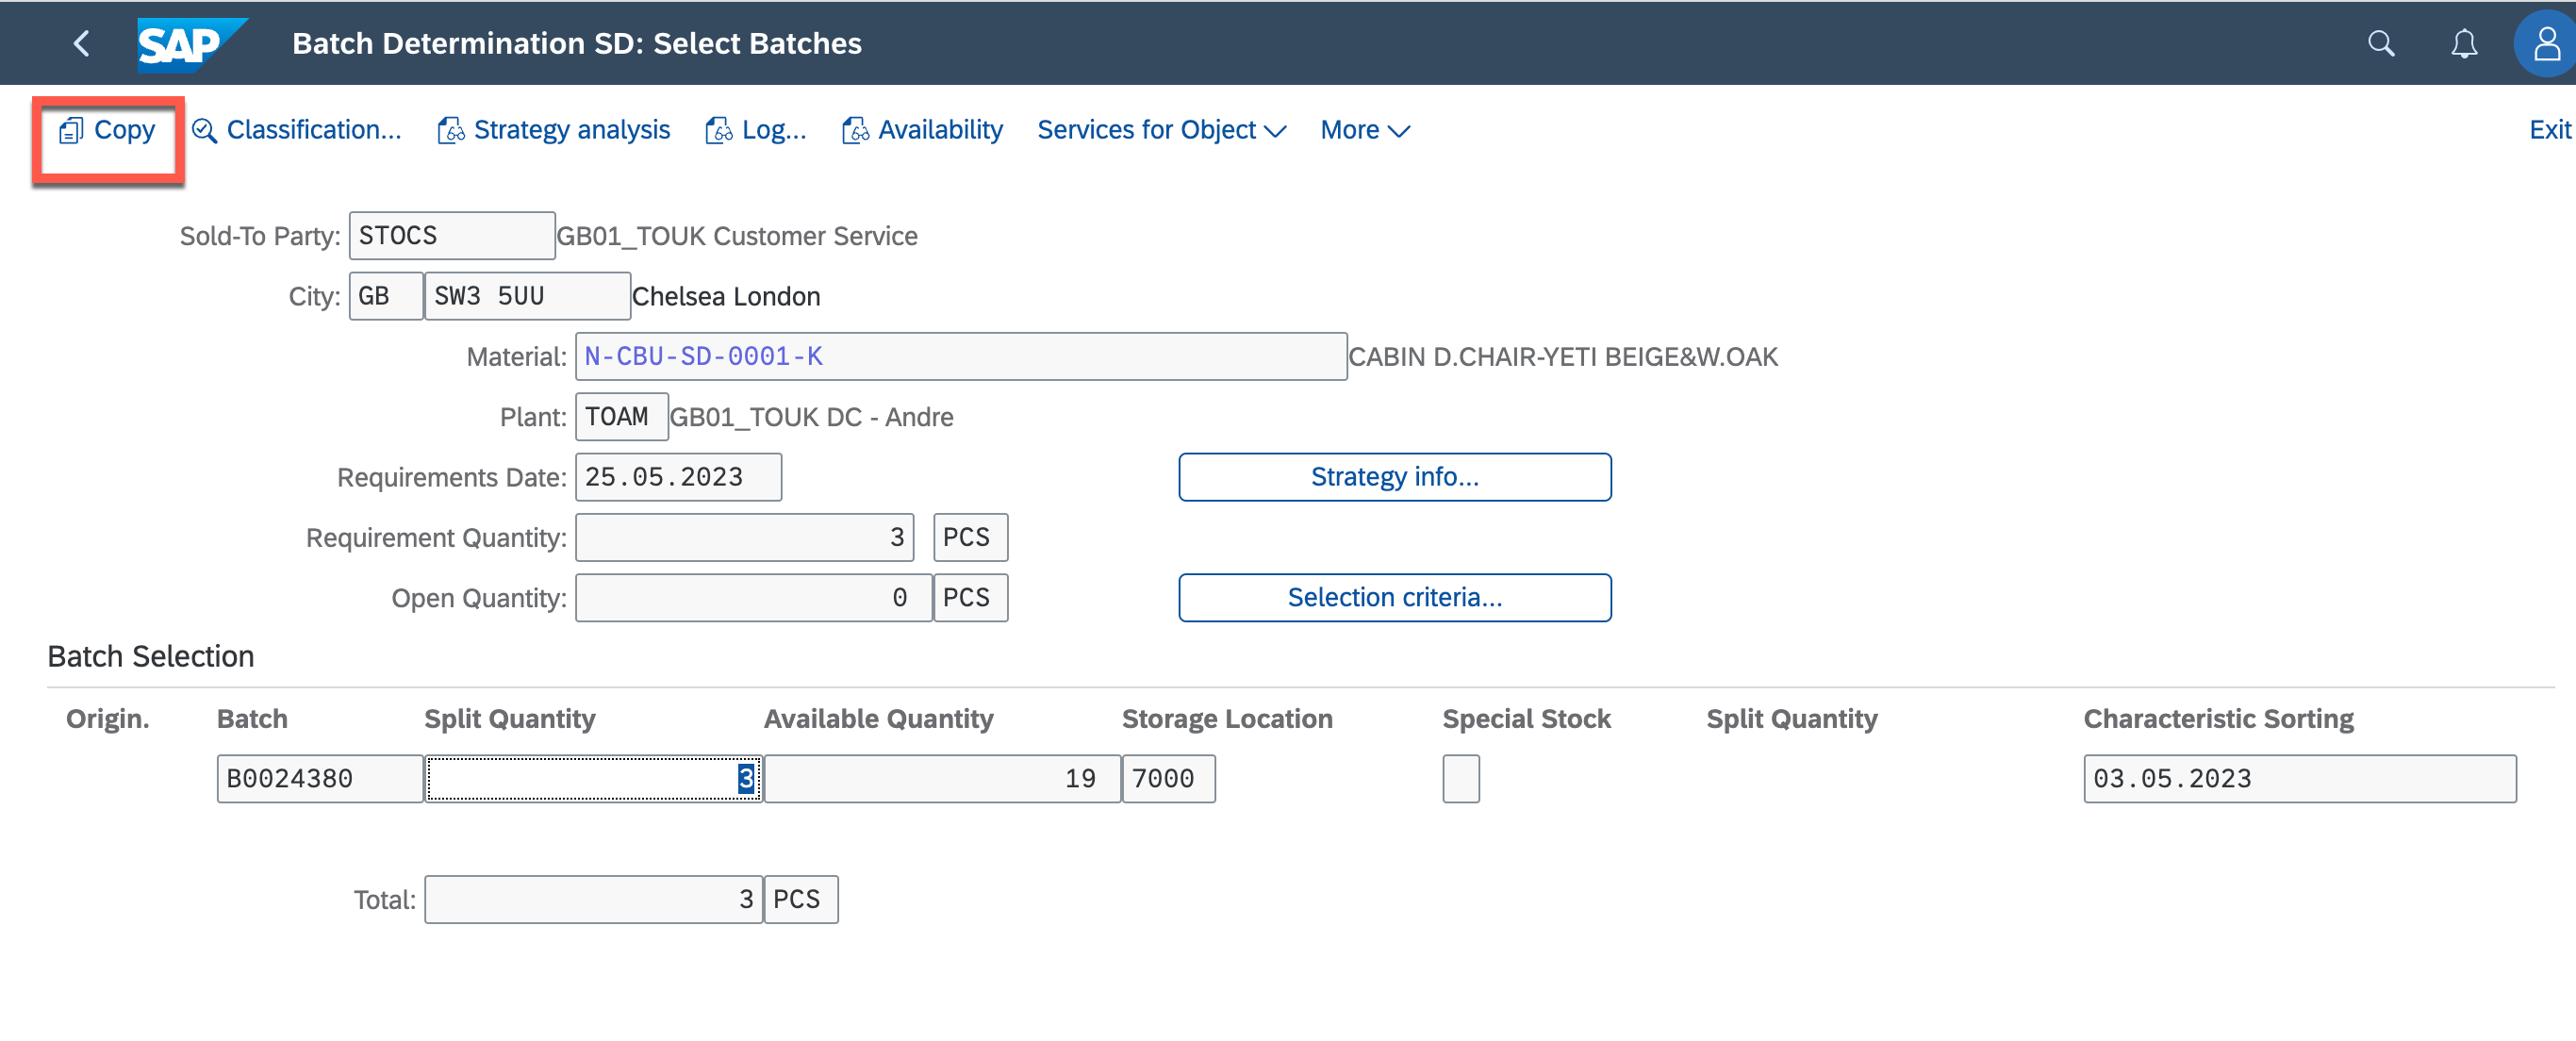Open Strategy info button
The image size is (2576, 1041).
click(x=1394, y=477)
